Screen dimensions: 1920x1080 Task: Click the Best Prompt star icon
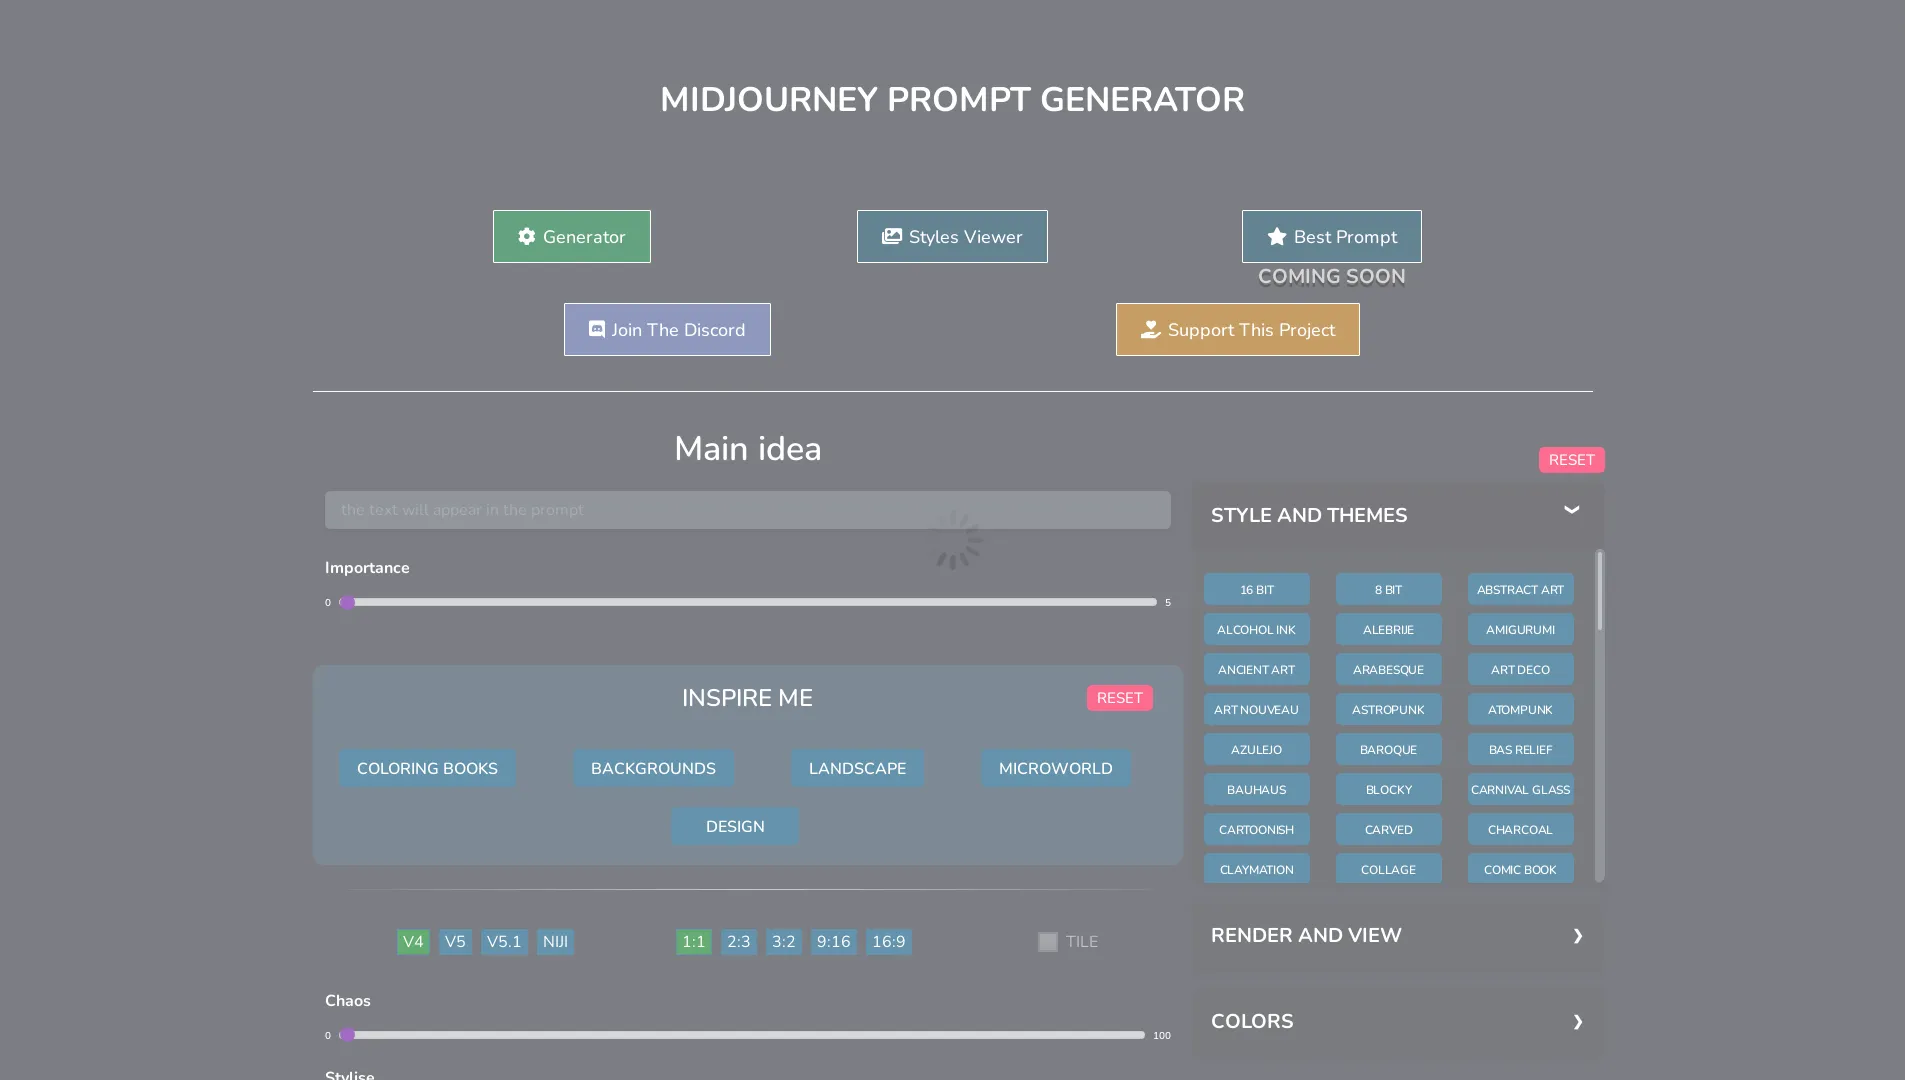[x=1275, y=236]
